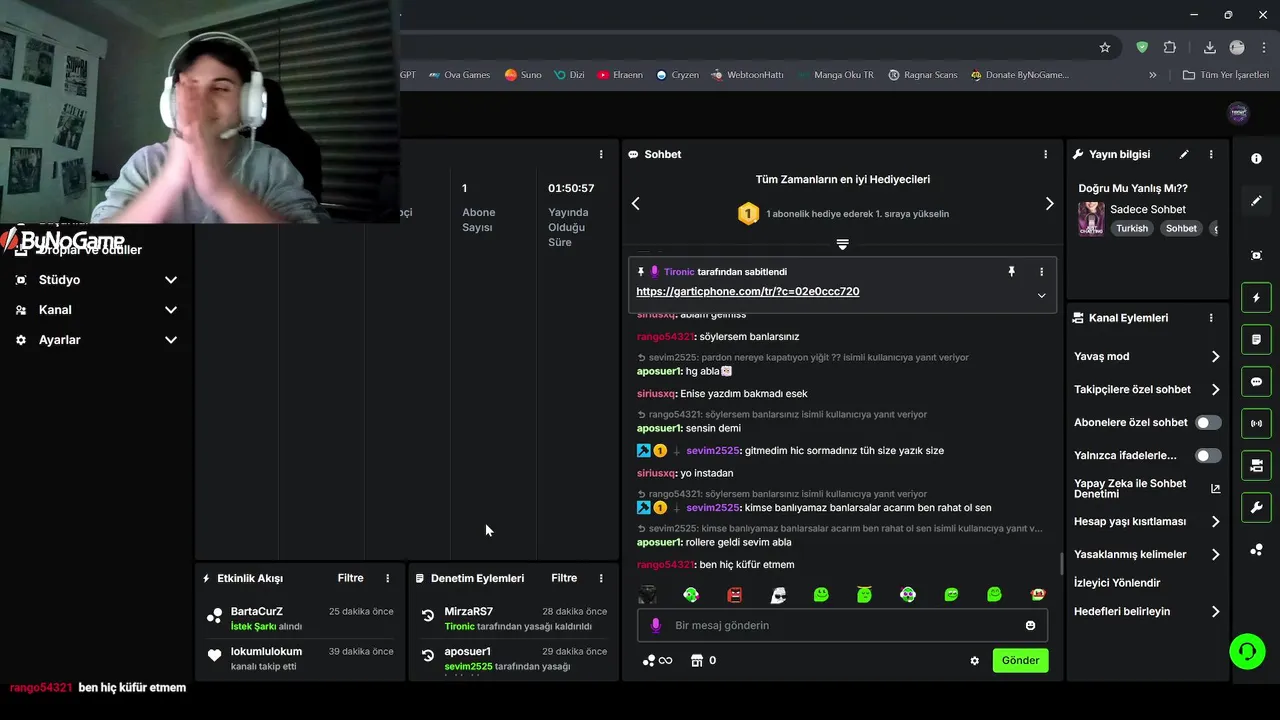Open the emoji picker in message box

1030,625
